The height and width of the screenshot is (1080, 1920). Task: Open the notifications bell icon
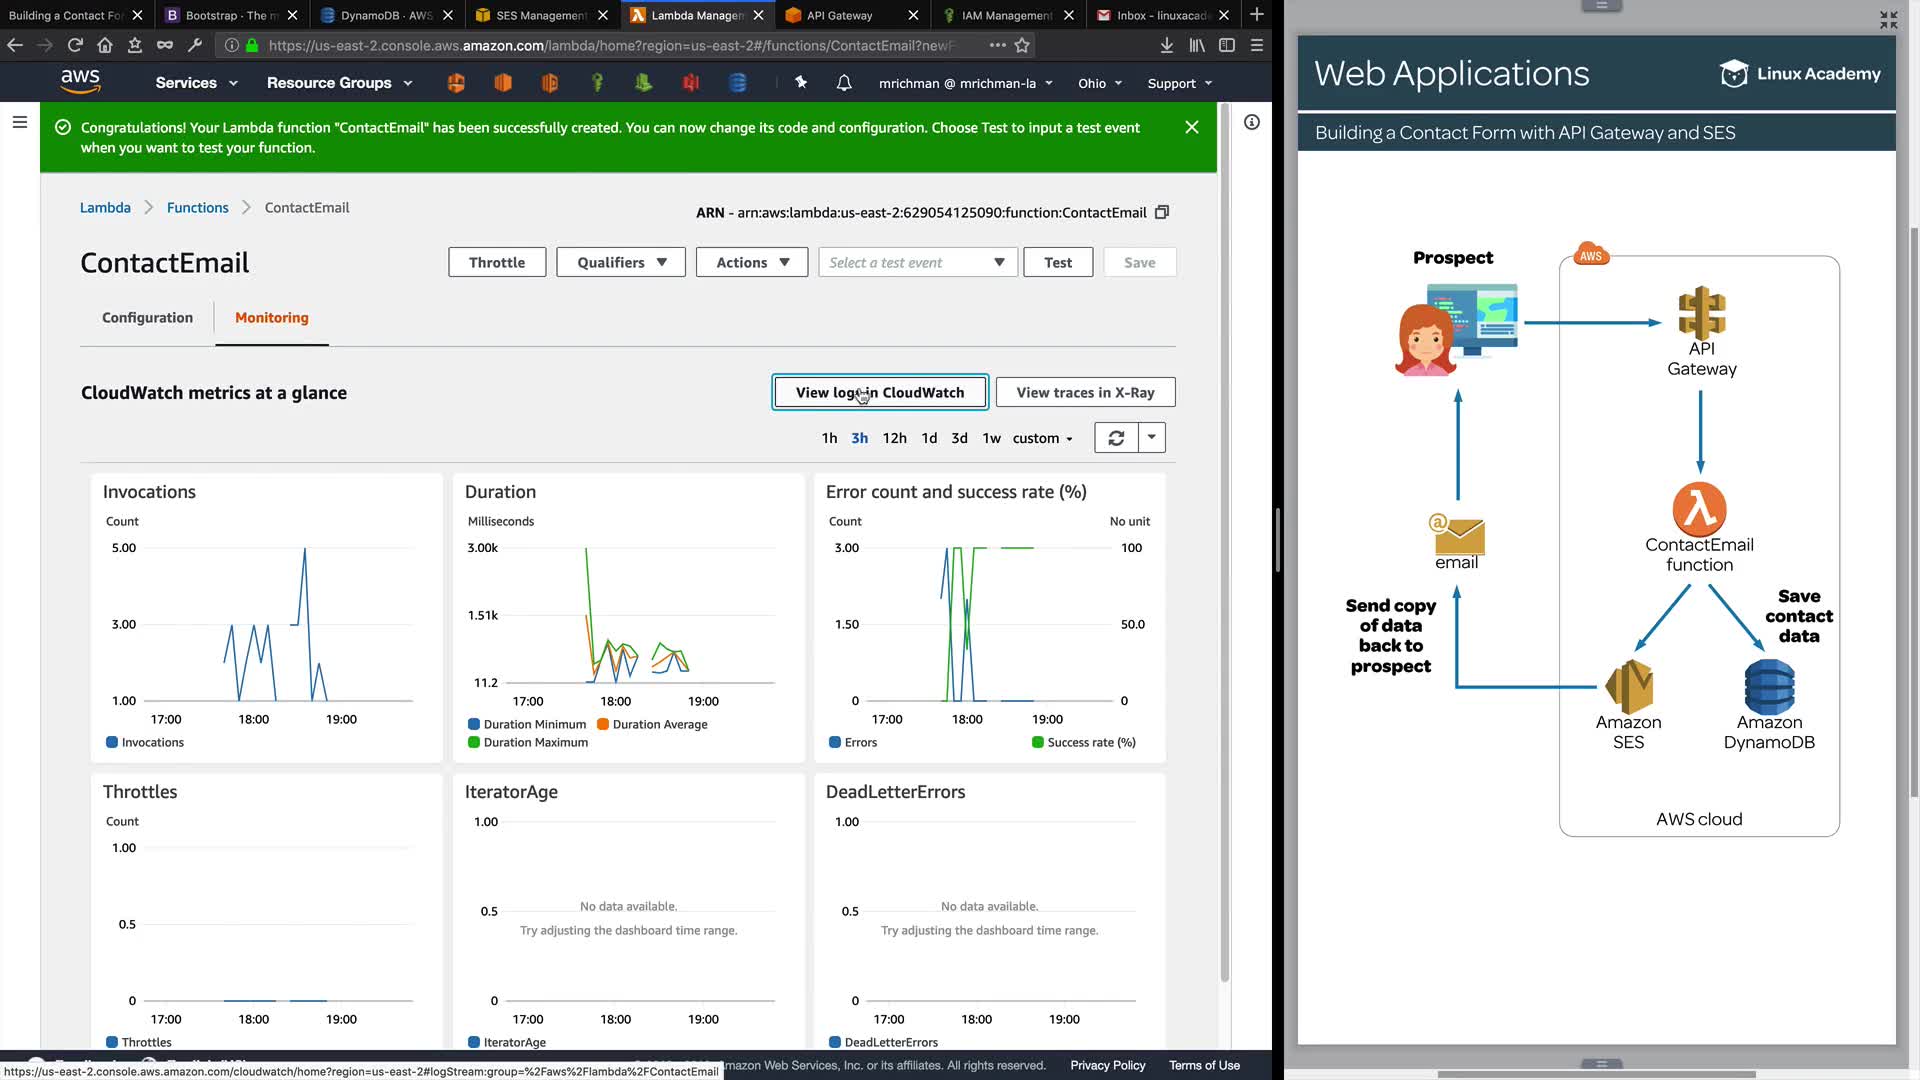(x=844, y=83)
